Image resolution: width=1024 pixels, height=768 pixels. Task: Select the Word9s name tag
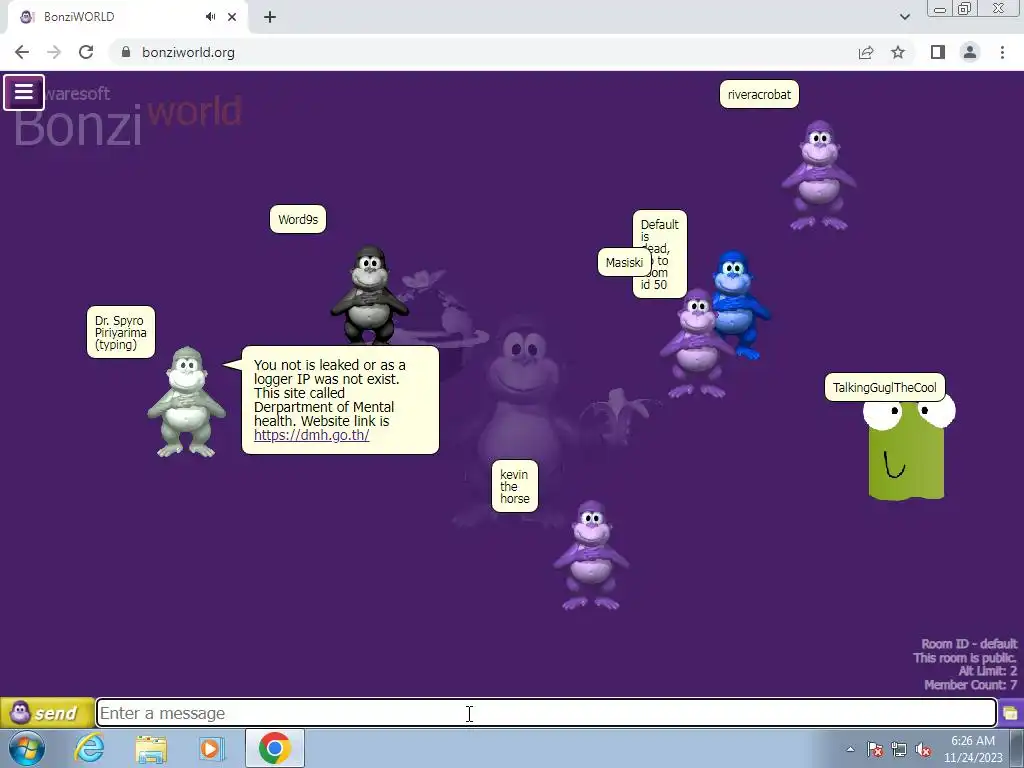pos(298,219)
